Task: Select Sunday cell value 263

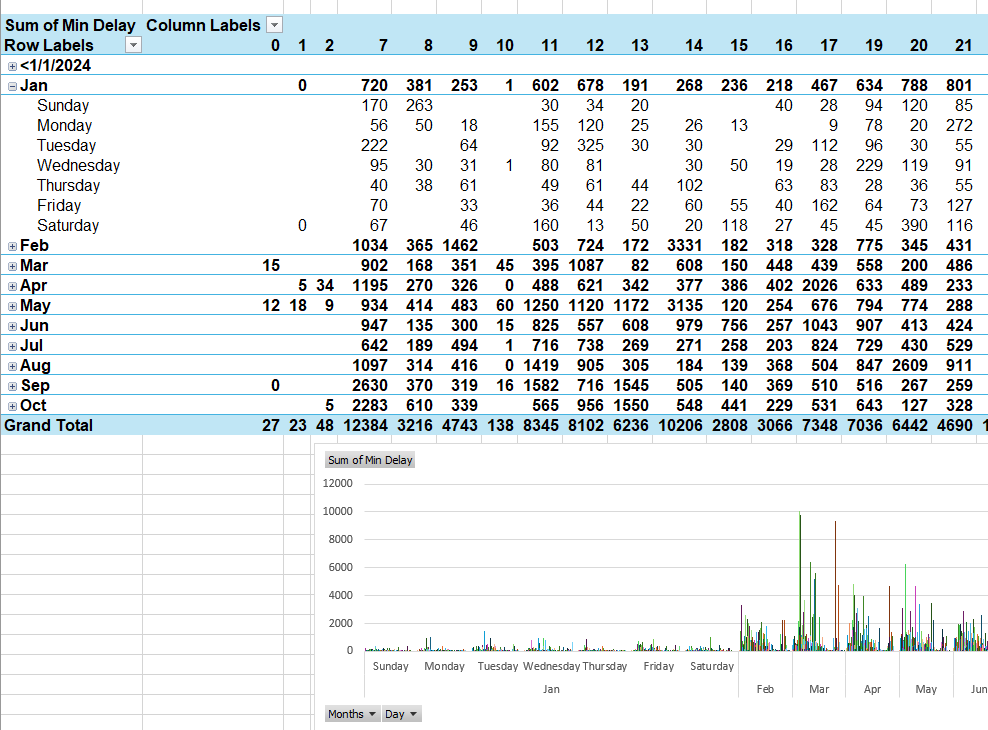Action: pos(419,105)
